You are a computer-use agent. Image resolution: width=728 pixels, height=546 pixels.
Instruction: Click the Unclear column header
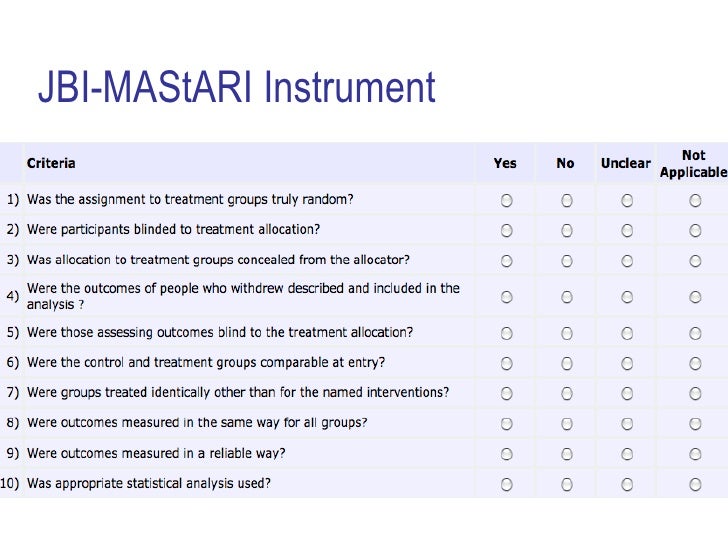tap(625, 163)
